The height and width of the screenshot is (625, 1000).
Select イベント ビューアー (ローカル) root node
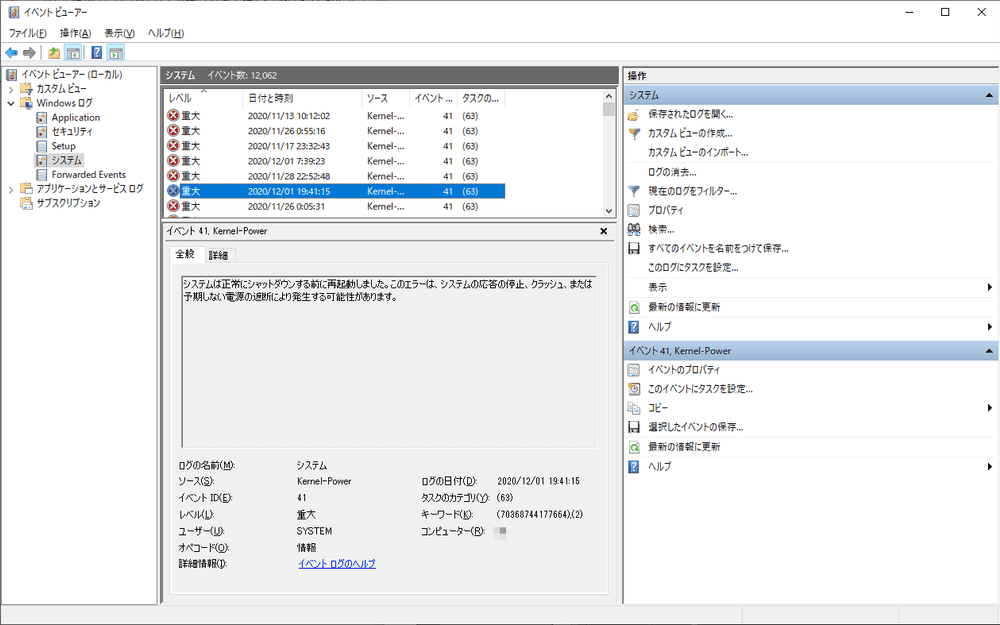[71, 75]
